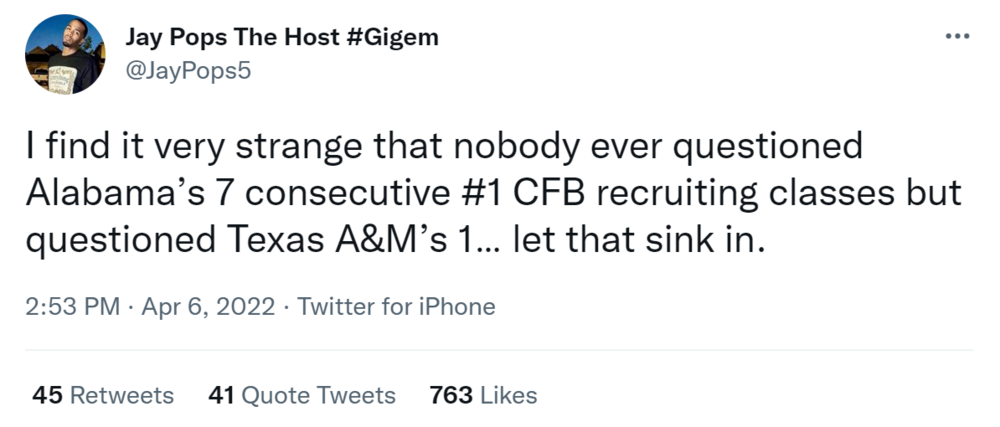Open the tweet's three-dot more options menu
The image size is (1000, 427).
(x=957, y=37)
